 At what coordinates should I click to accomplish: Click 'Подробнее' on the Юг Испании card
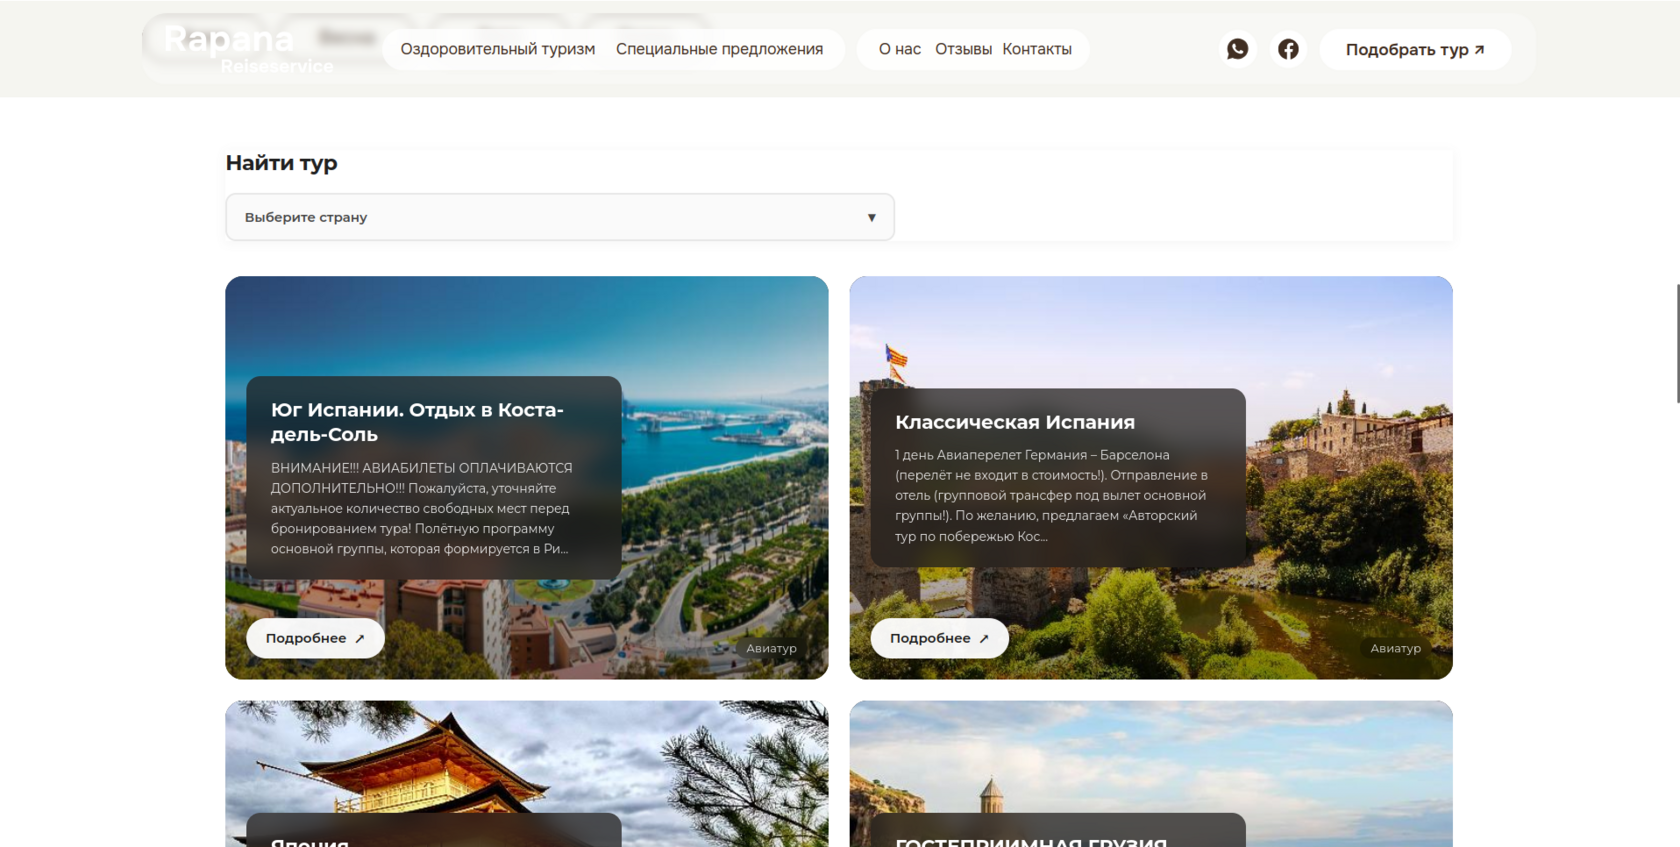point(315,638)
